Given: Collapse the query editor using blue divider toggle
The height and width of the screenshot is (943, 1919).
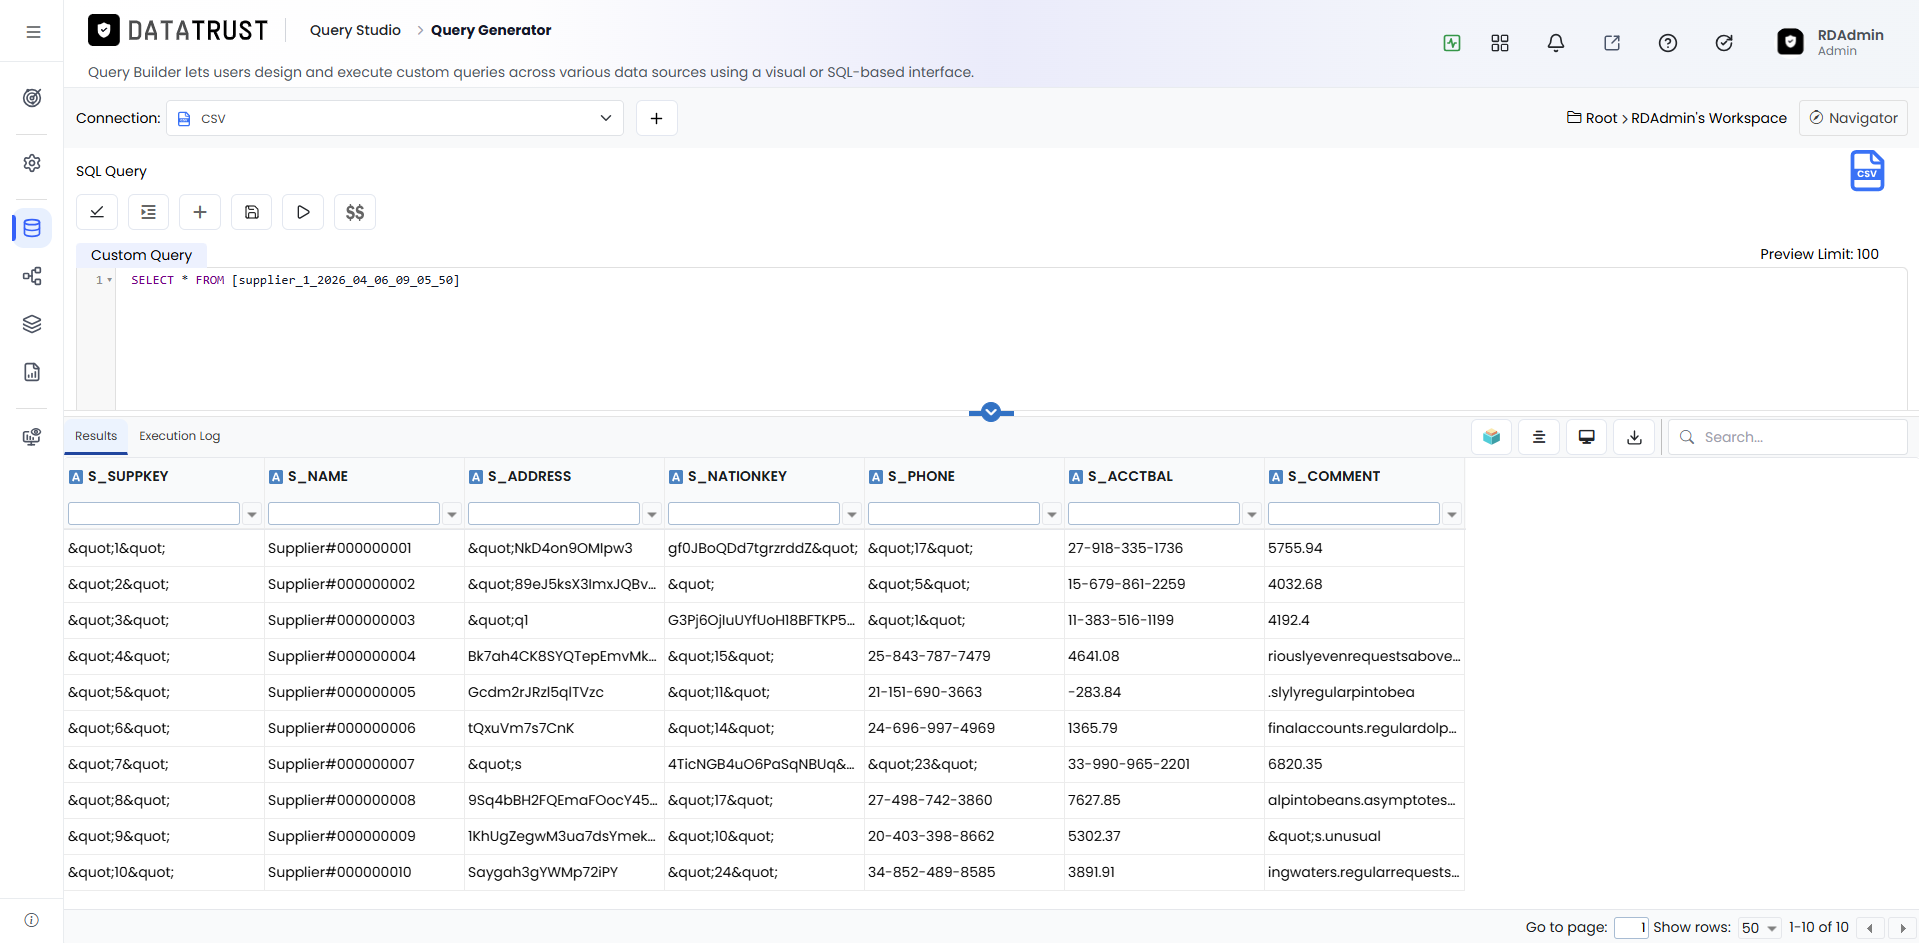Looking at the screenshot, I should click(991, 412).
